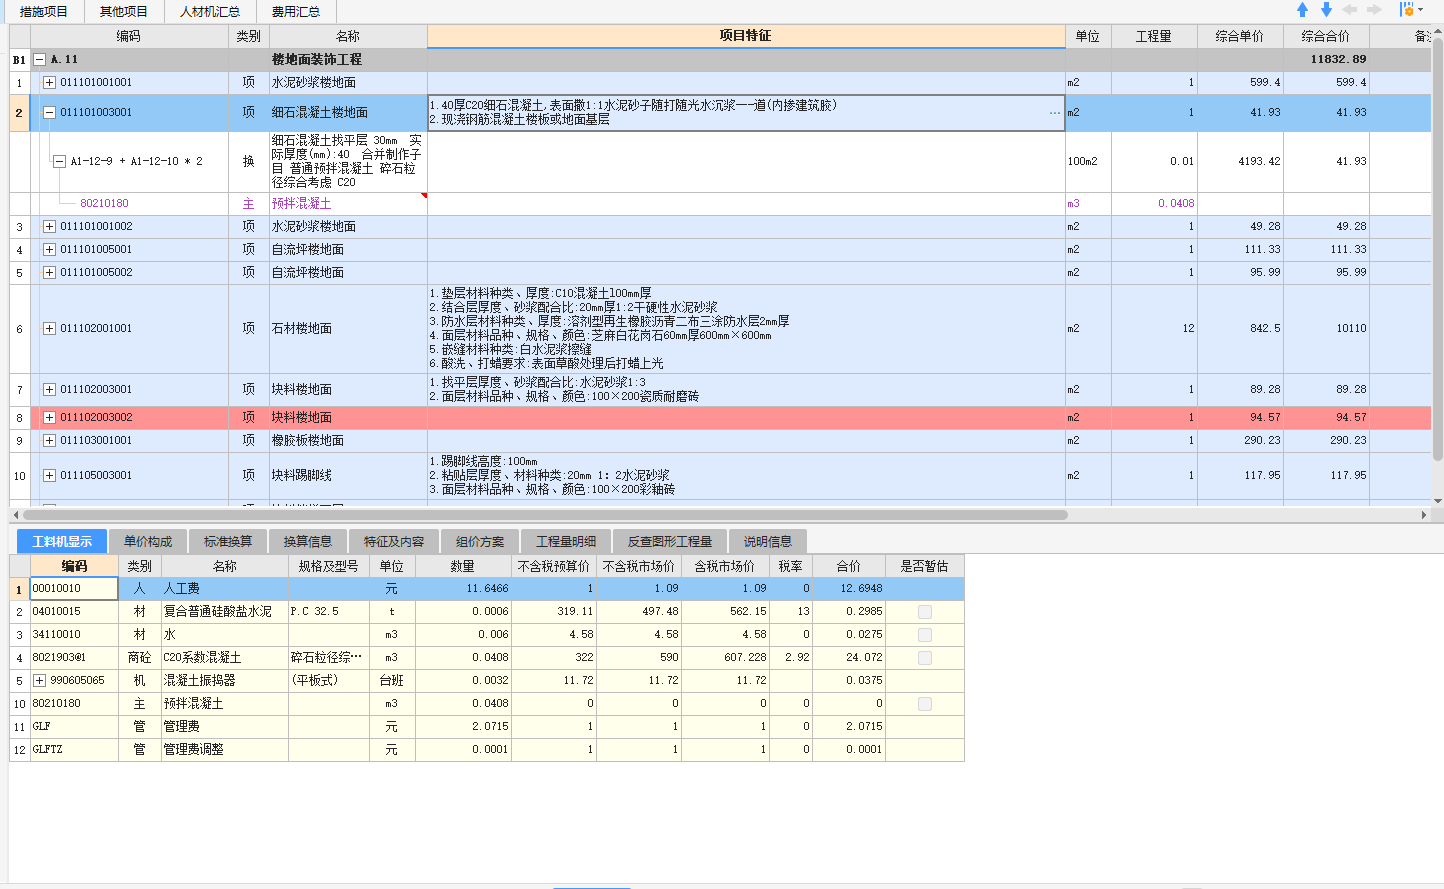Click the 管理费调整 name cell
Image resolution: width=1444 pixels, height=889 pixels.
(x=225, y=750)
